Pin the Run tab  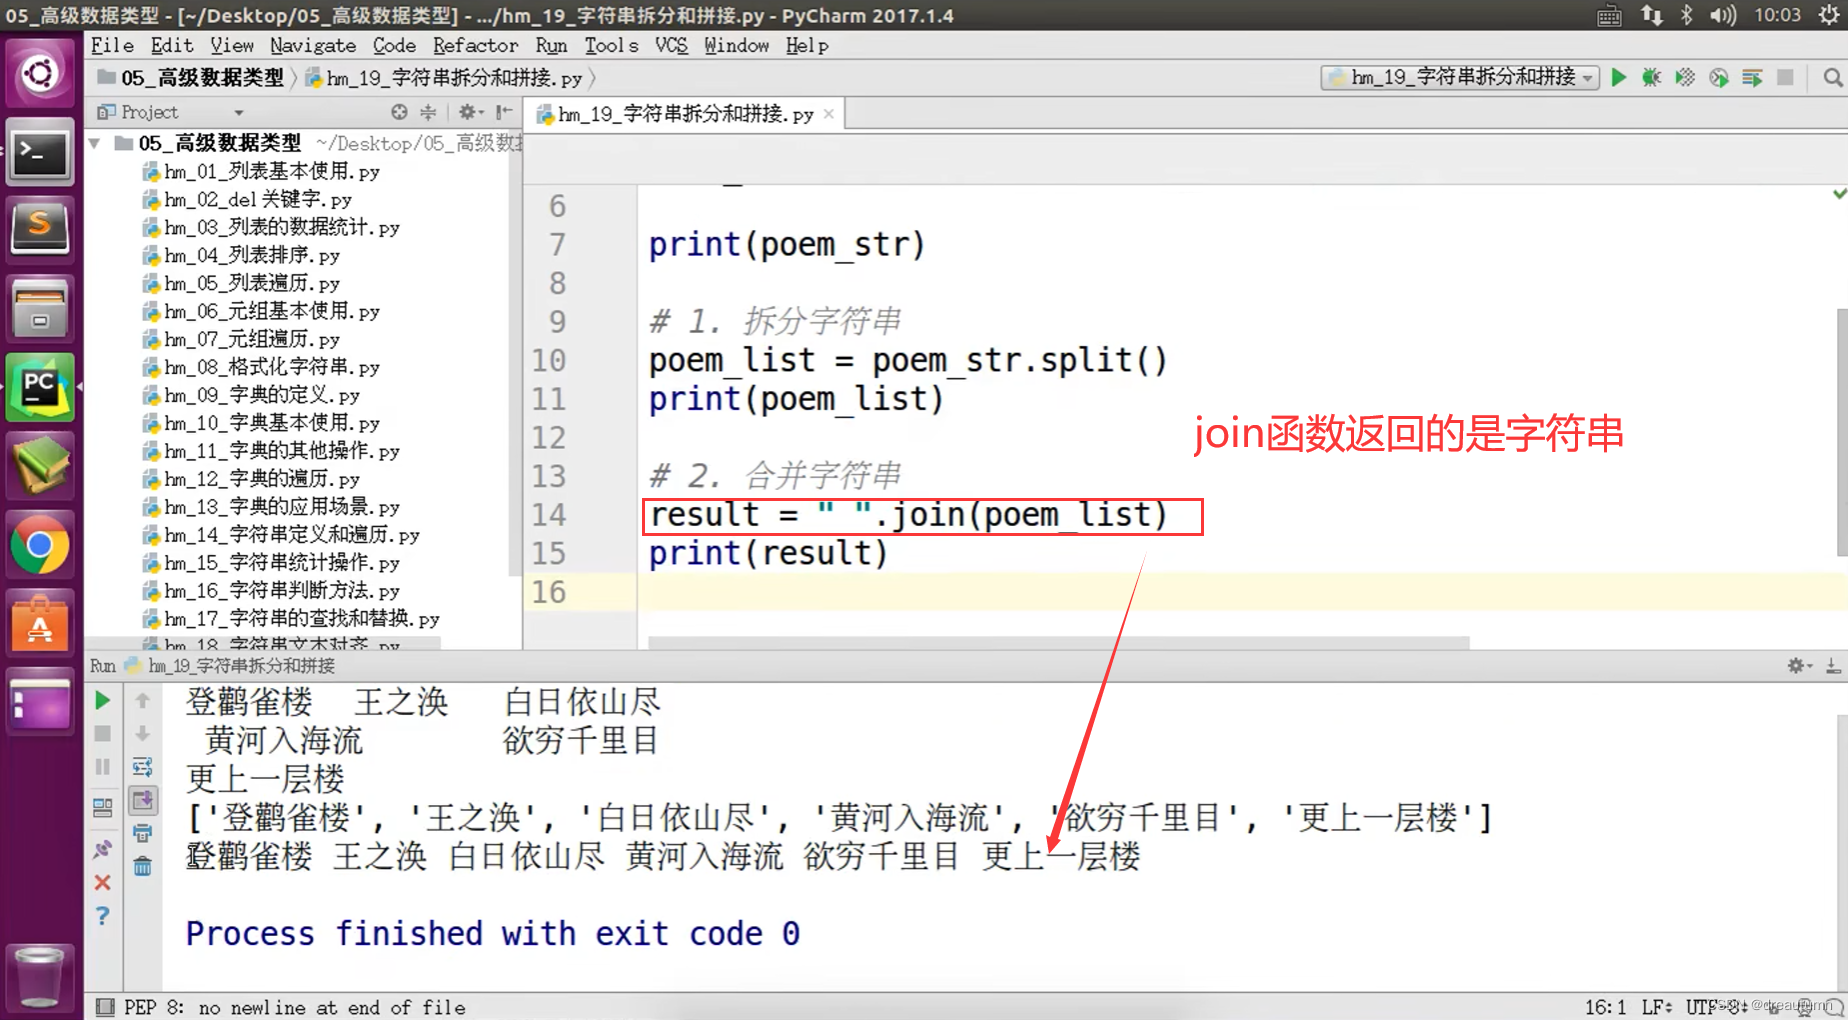pos(102,849)
